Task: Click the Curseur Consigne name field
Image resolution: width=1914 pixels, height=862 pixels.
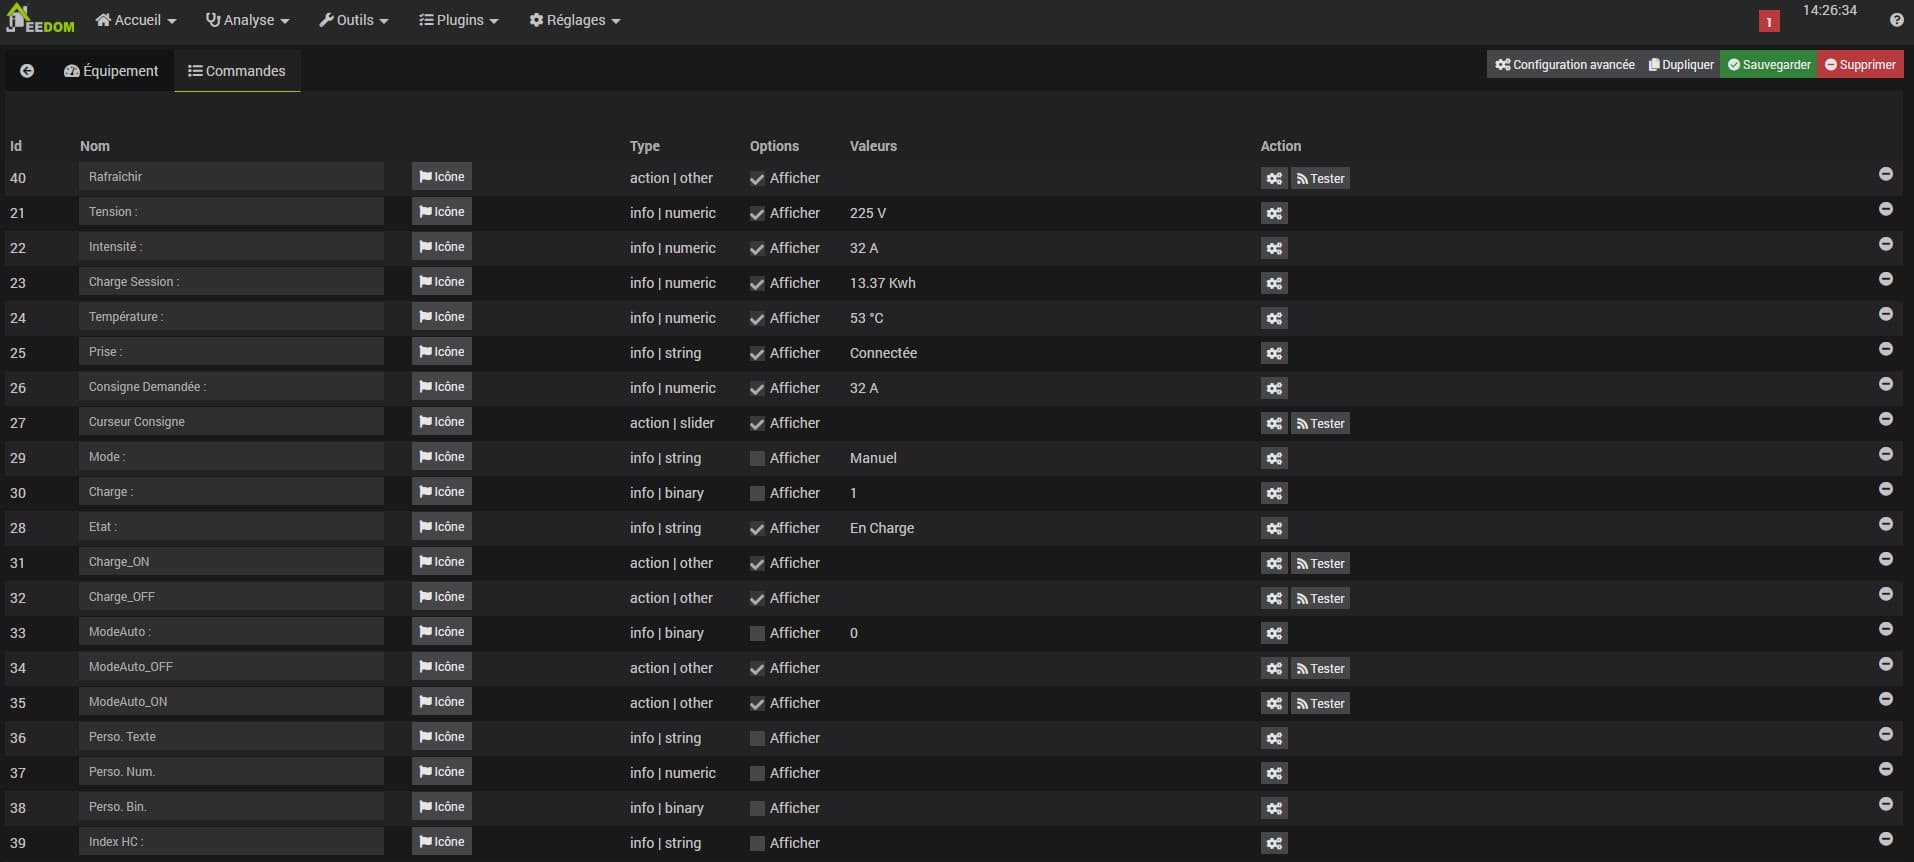Action: [231, 422]
